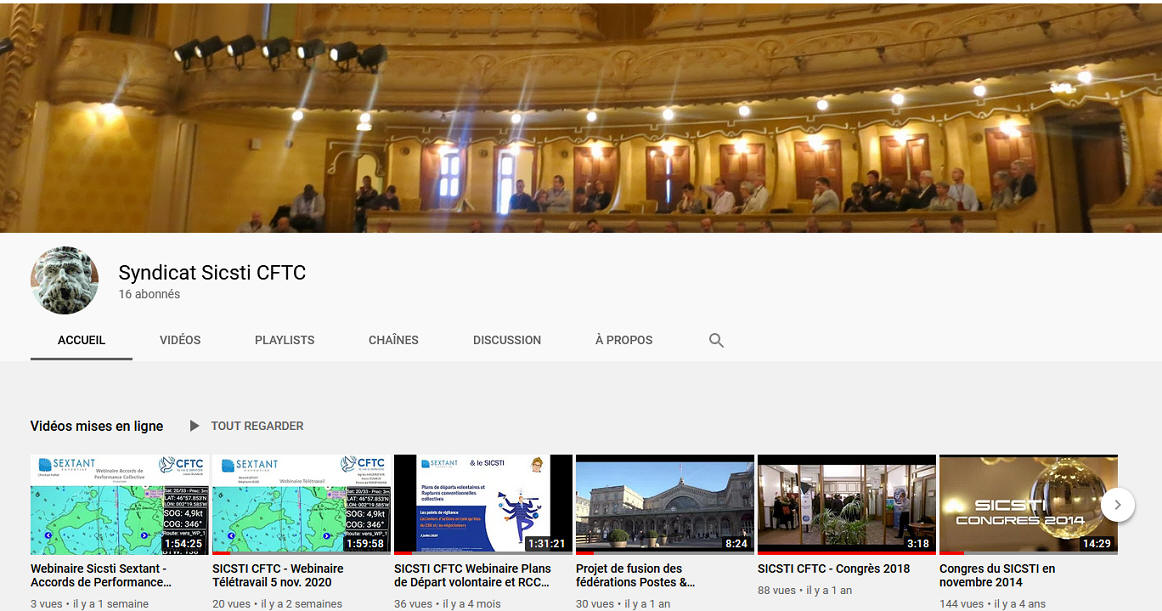The height and width of the screenshot is (611, 1162).
Task: Play the 1:59:58 Télétravail webinar thumbnail
Action: tap(301, 505)
